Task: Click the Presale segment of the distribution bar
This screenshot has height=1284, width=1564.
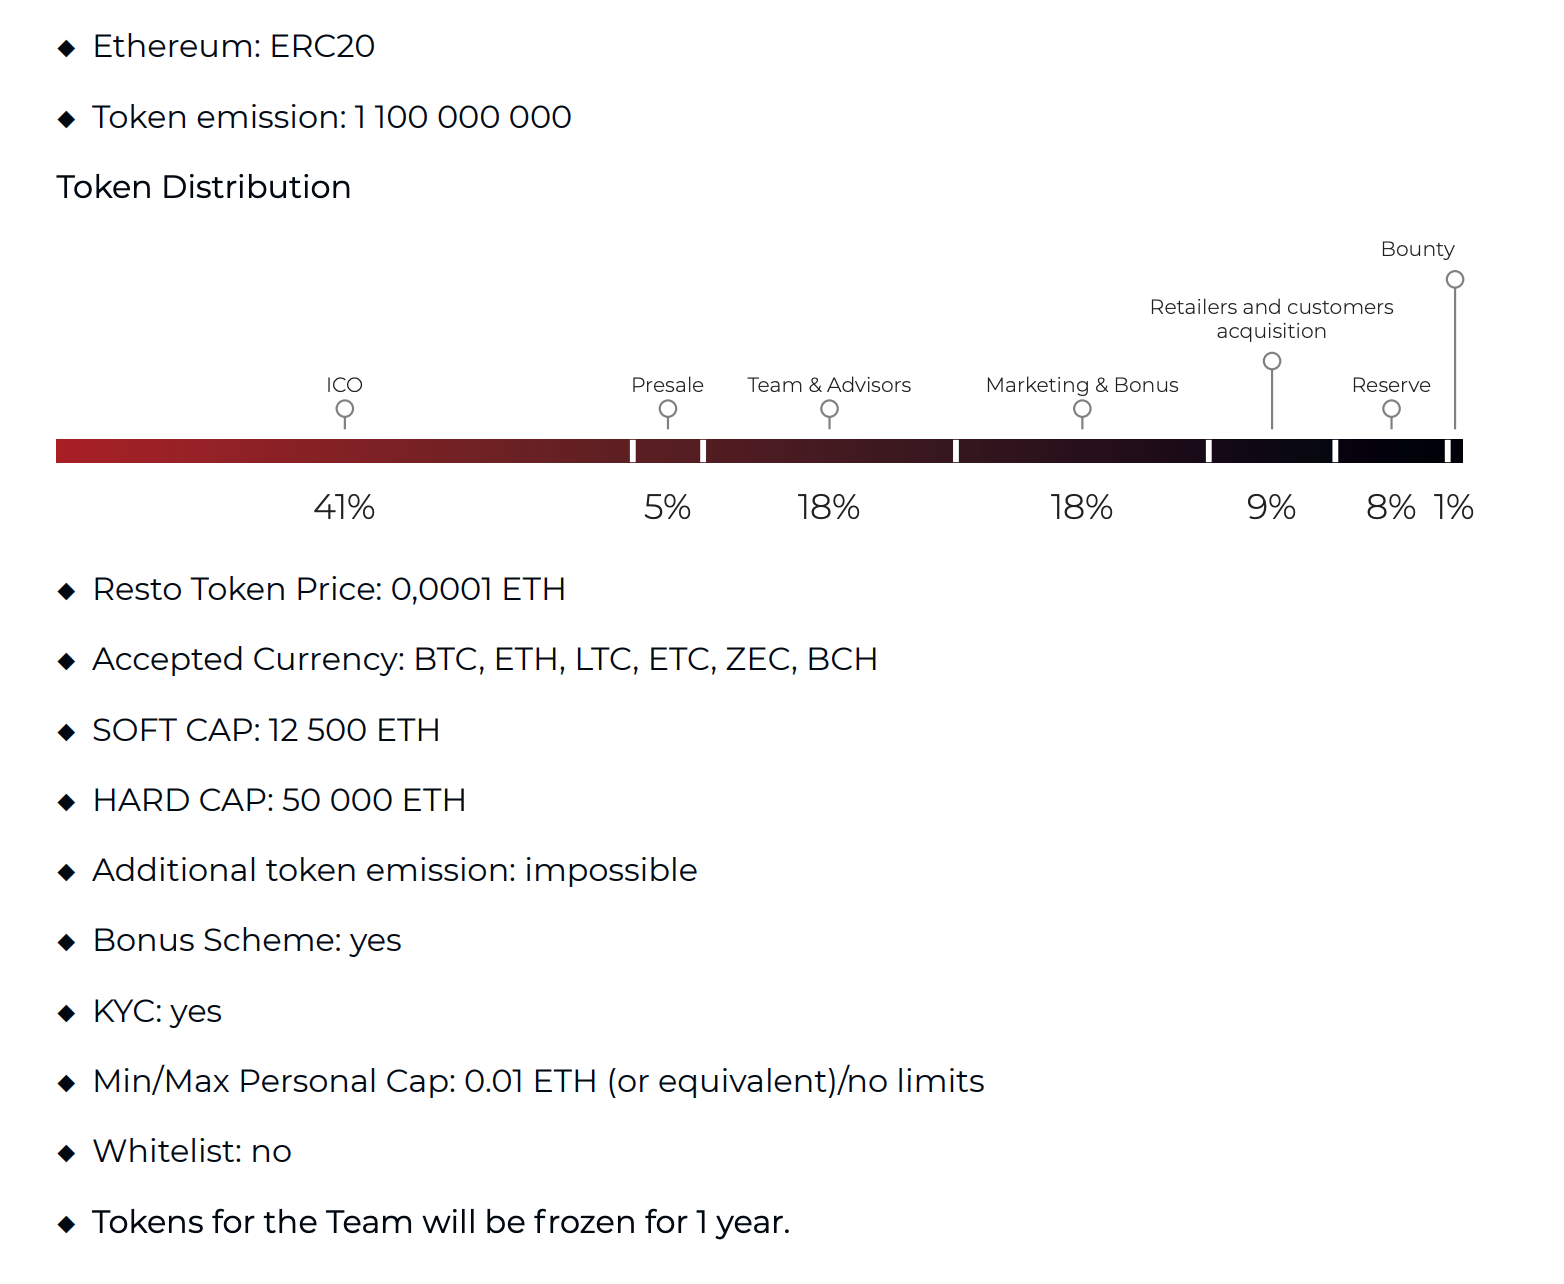Action: click(668, 451)
